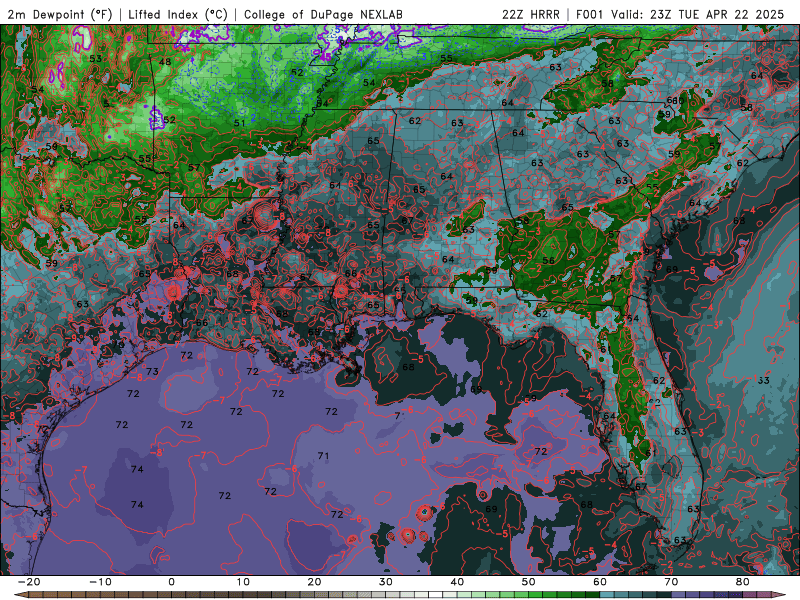Click the 80 label on the color scale
800x600 pixels.
pyautogui.click(x=743, y=582)
